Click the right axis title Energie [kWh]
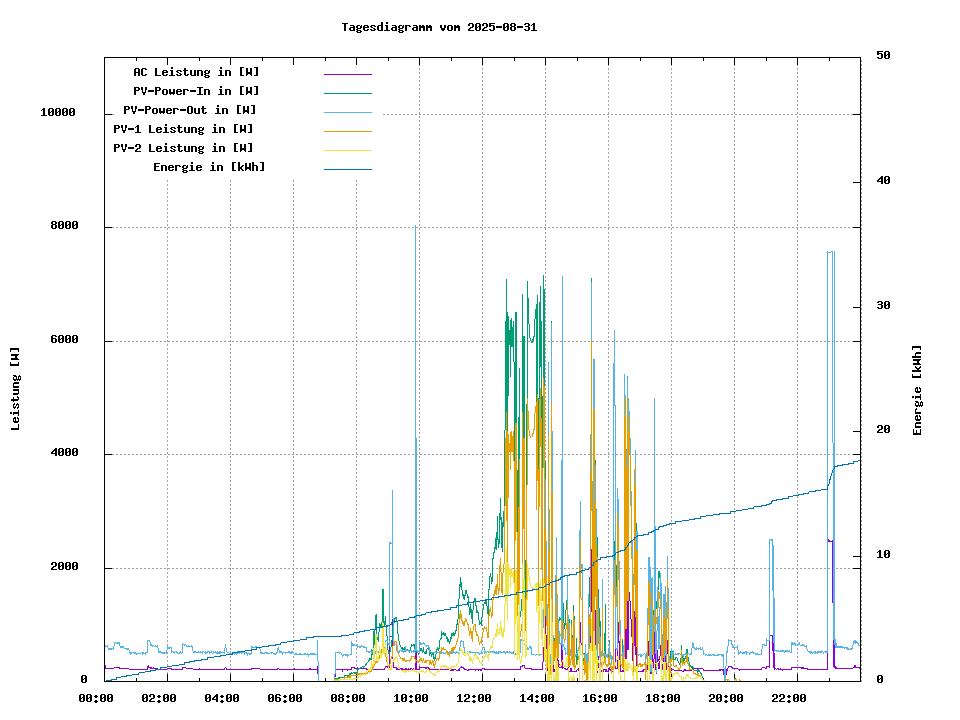 click(917, 390)
